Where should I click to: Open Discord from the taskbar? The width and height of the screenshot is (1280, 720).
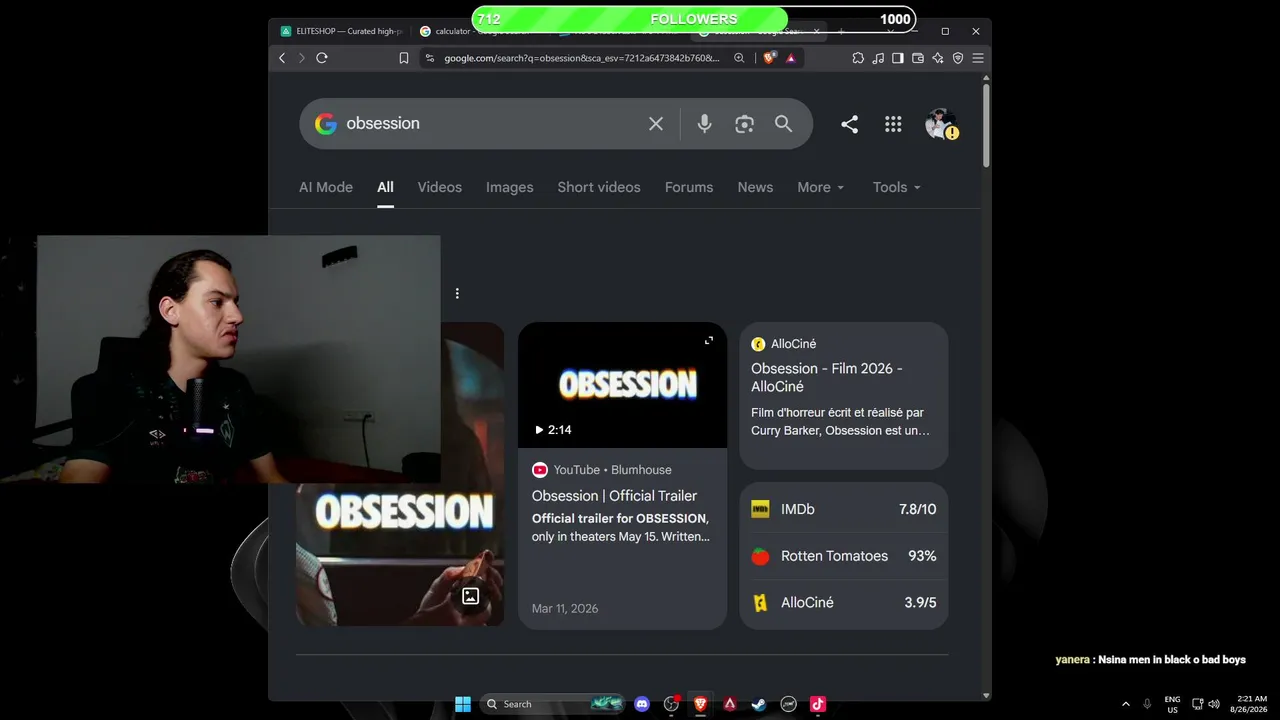642,704
